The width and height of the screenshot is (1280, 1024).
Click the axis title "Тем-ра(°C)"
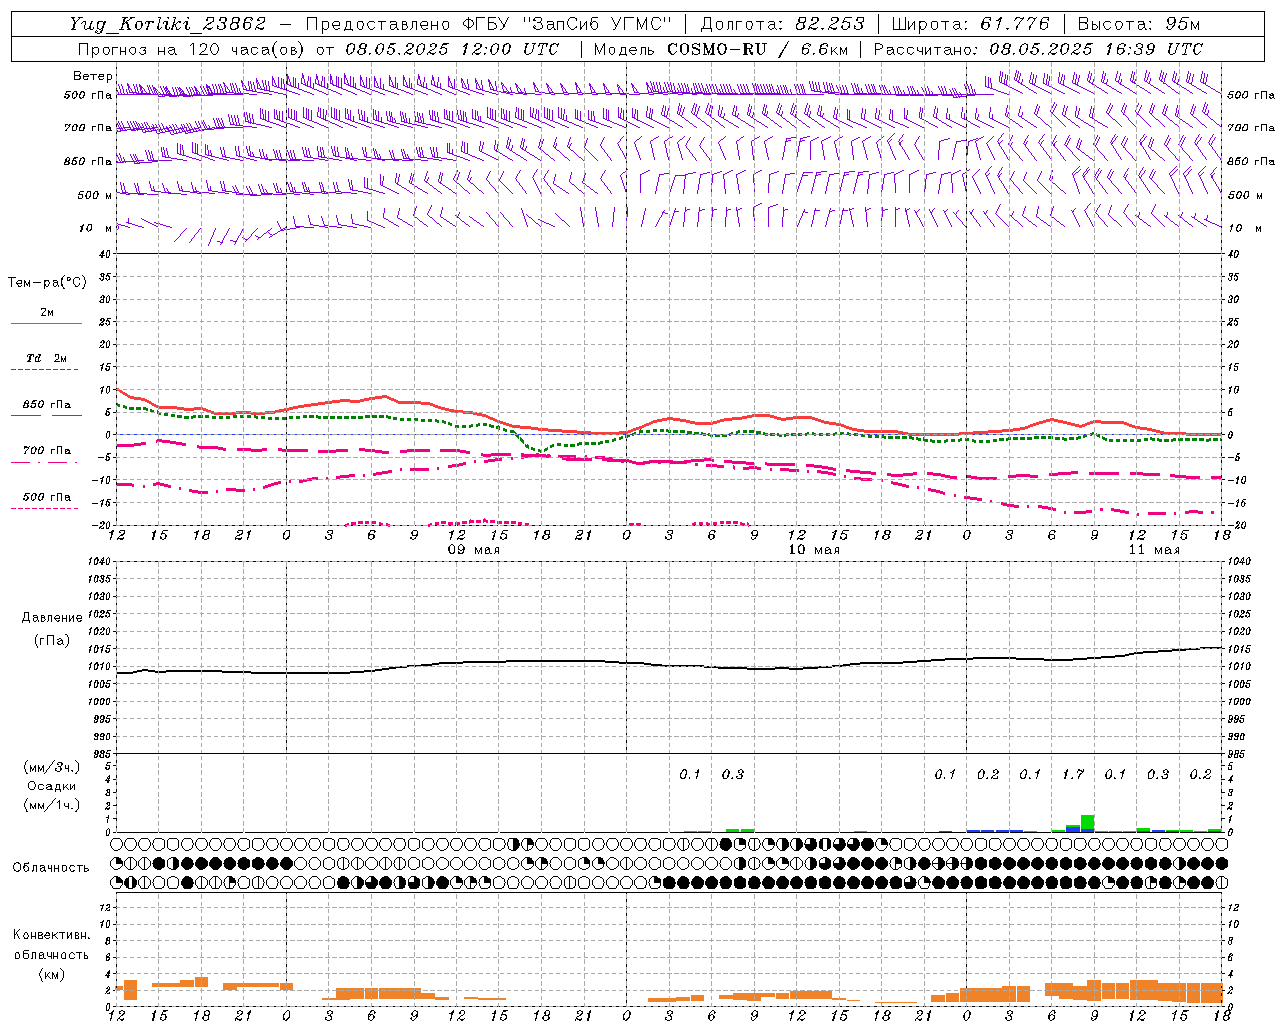coord(47,282)
